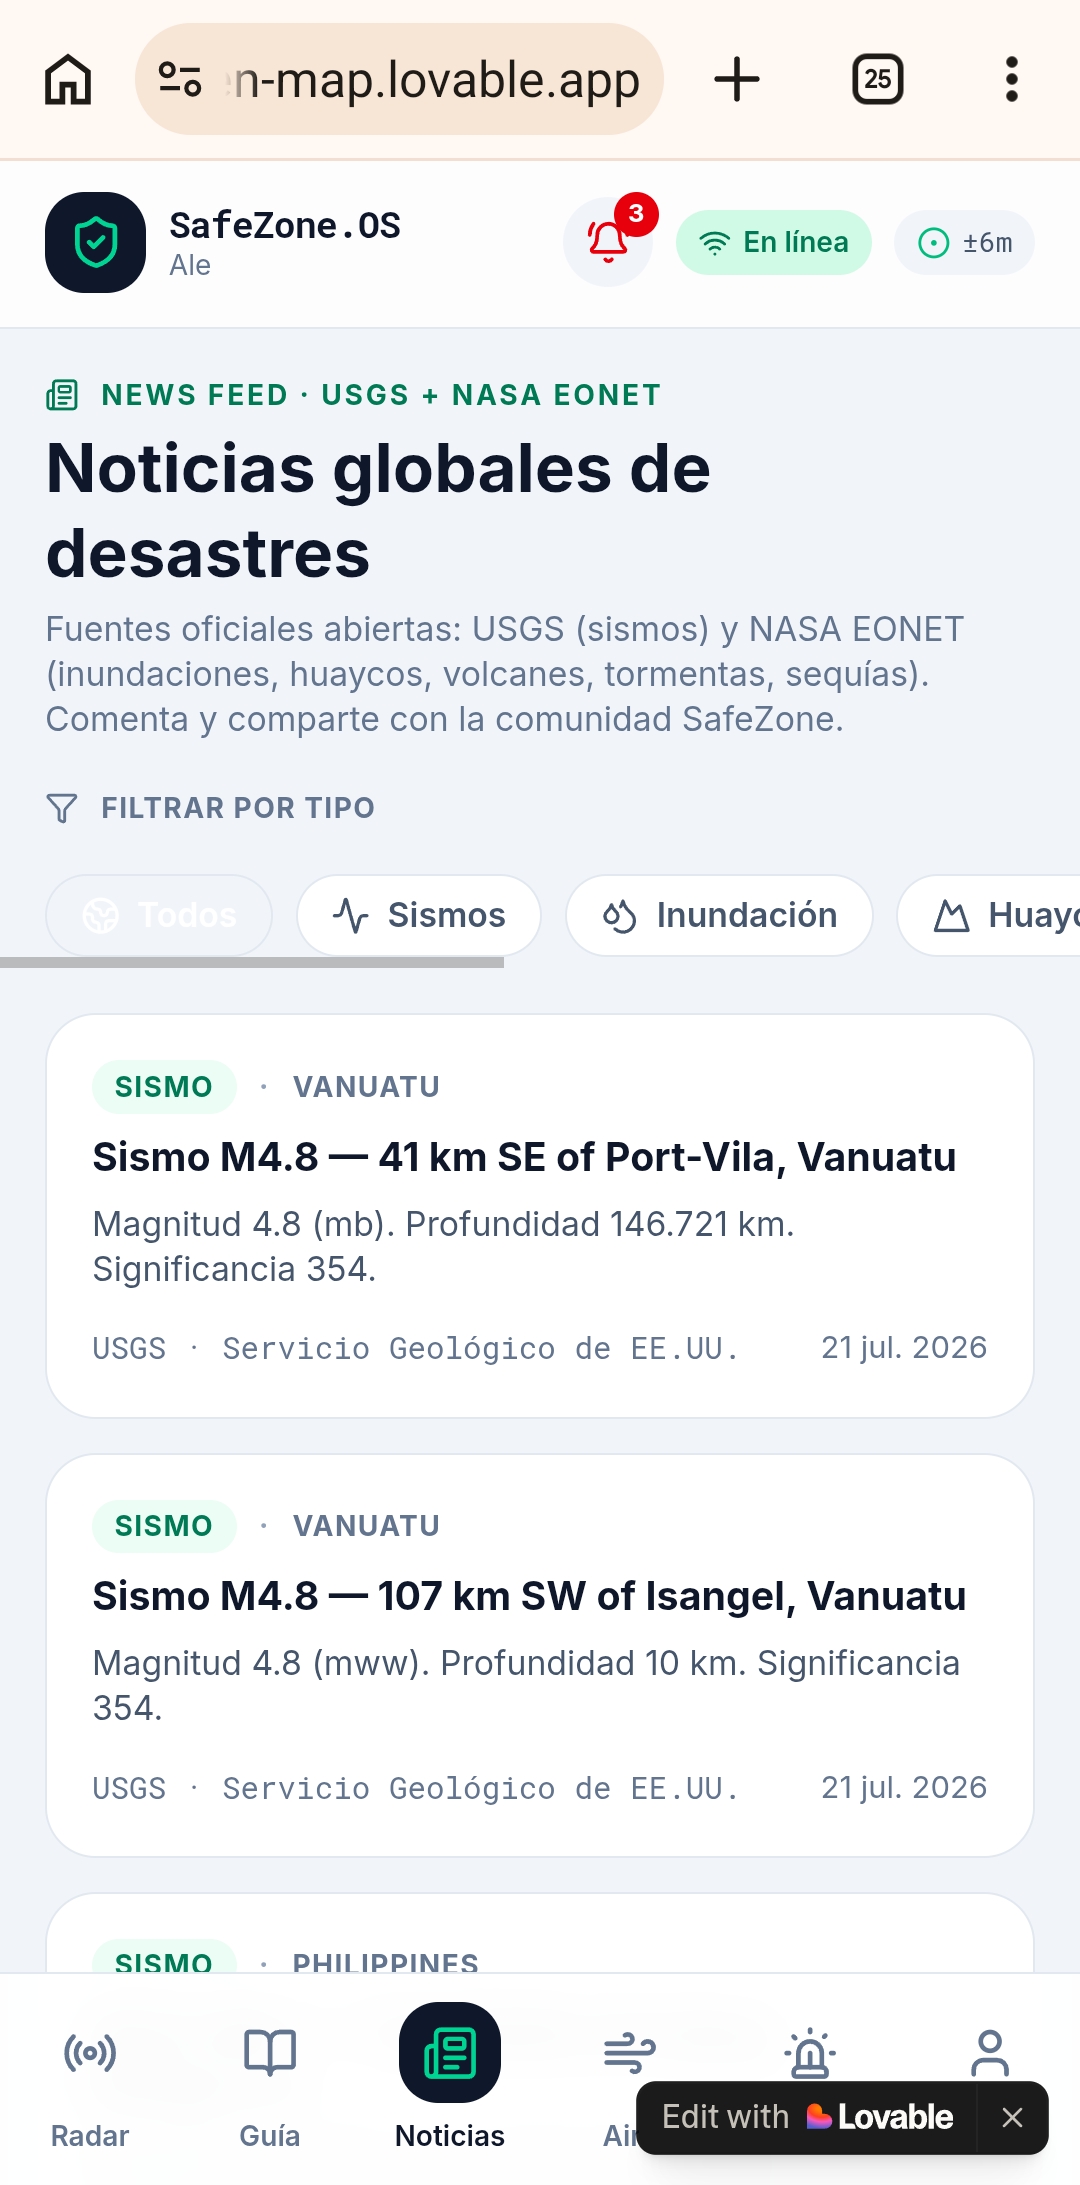Click the ±6m GPS accuracy indicator
1080x2185 pixels.
coord(964,242)
